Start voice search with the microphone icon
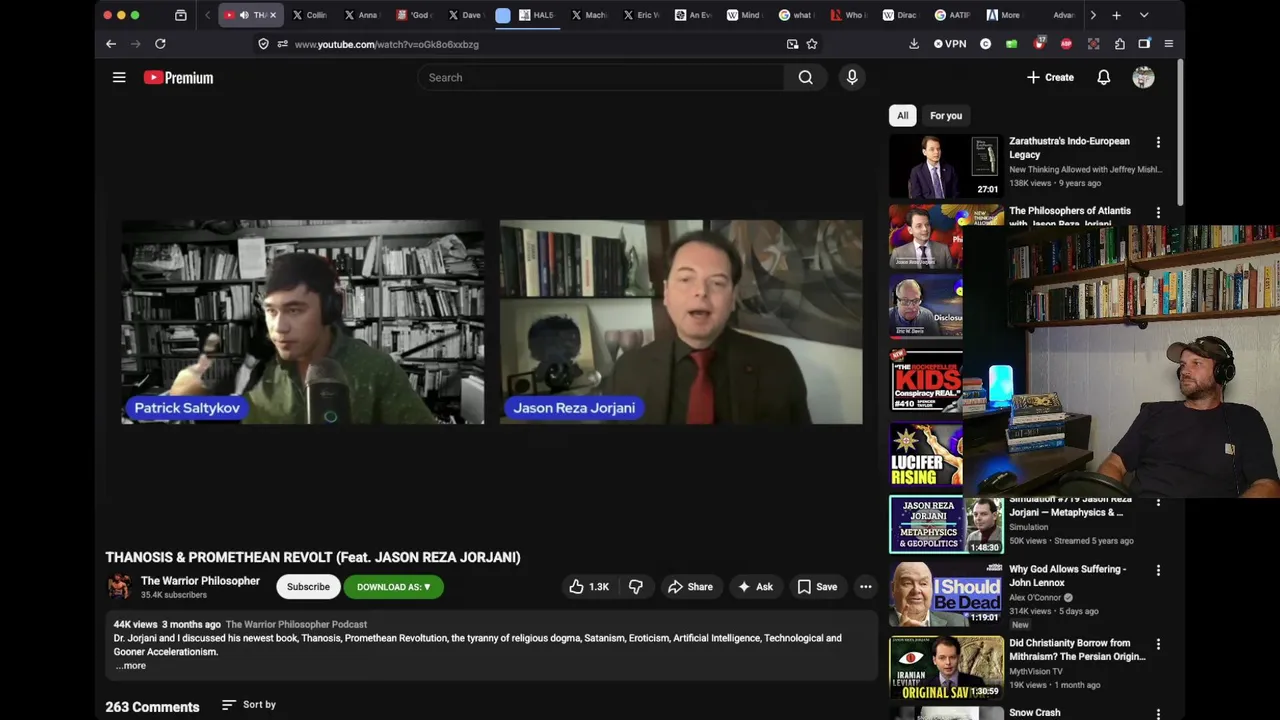 point(852,77)
